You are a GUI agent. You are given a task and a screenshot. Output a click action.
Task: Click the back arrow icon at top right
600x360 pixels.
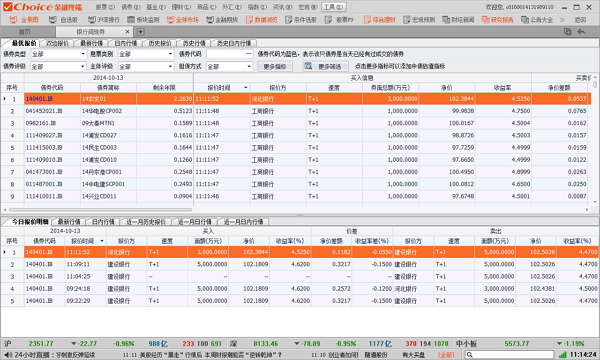tap(582, 32)
